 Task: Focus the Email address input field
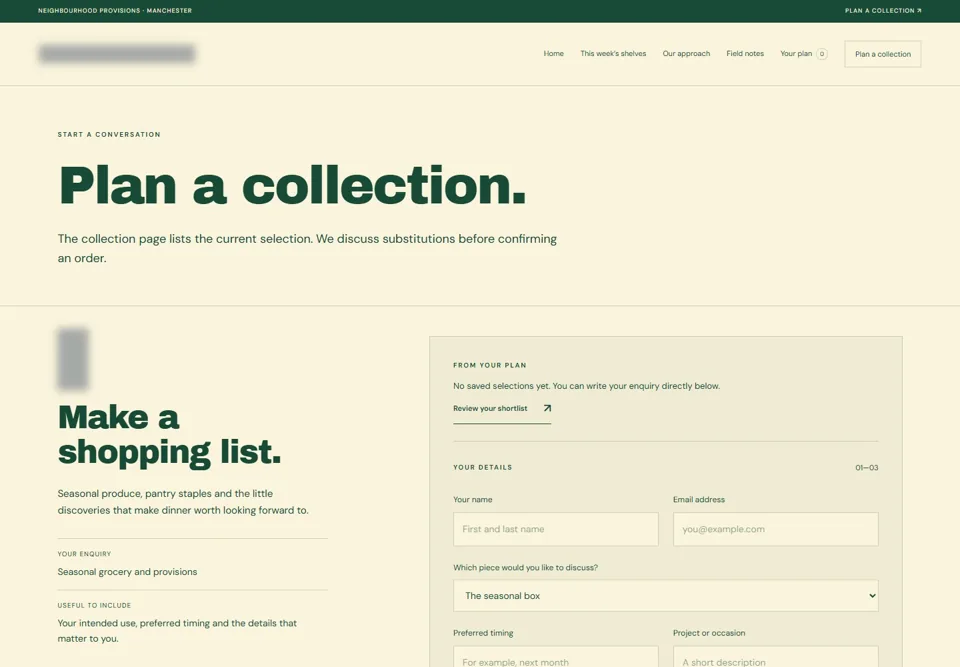point(775,529)
